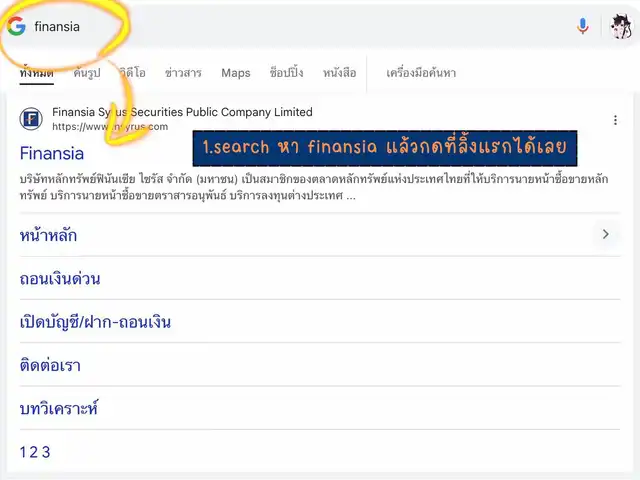The image size is (640, 480).
Task: Open the profile avatar in top corner
Action: (621, 27)
